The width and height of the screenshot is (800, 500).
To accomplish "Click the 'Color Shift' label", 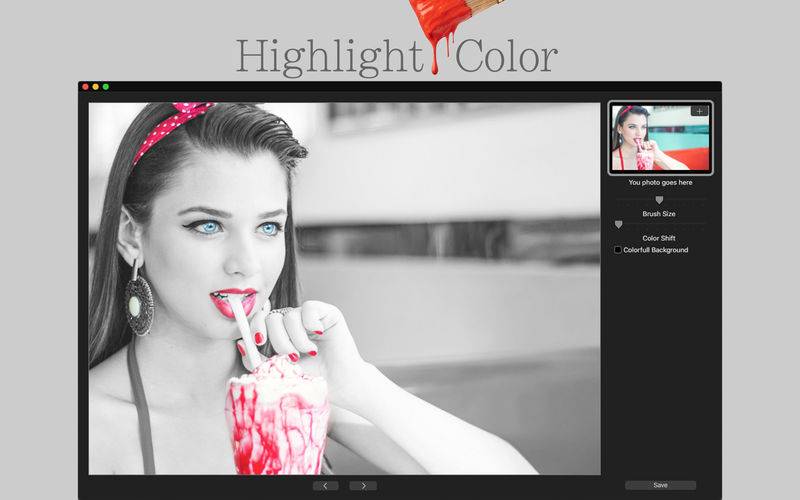I will (659, 238).
